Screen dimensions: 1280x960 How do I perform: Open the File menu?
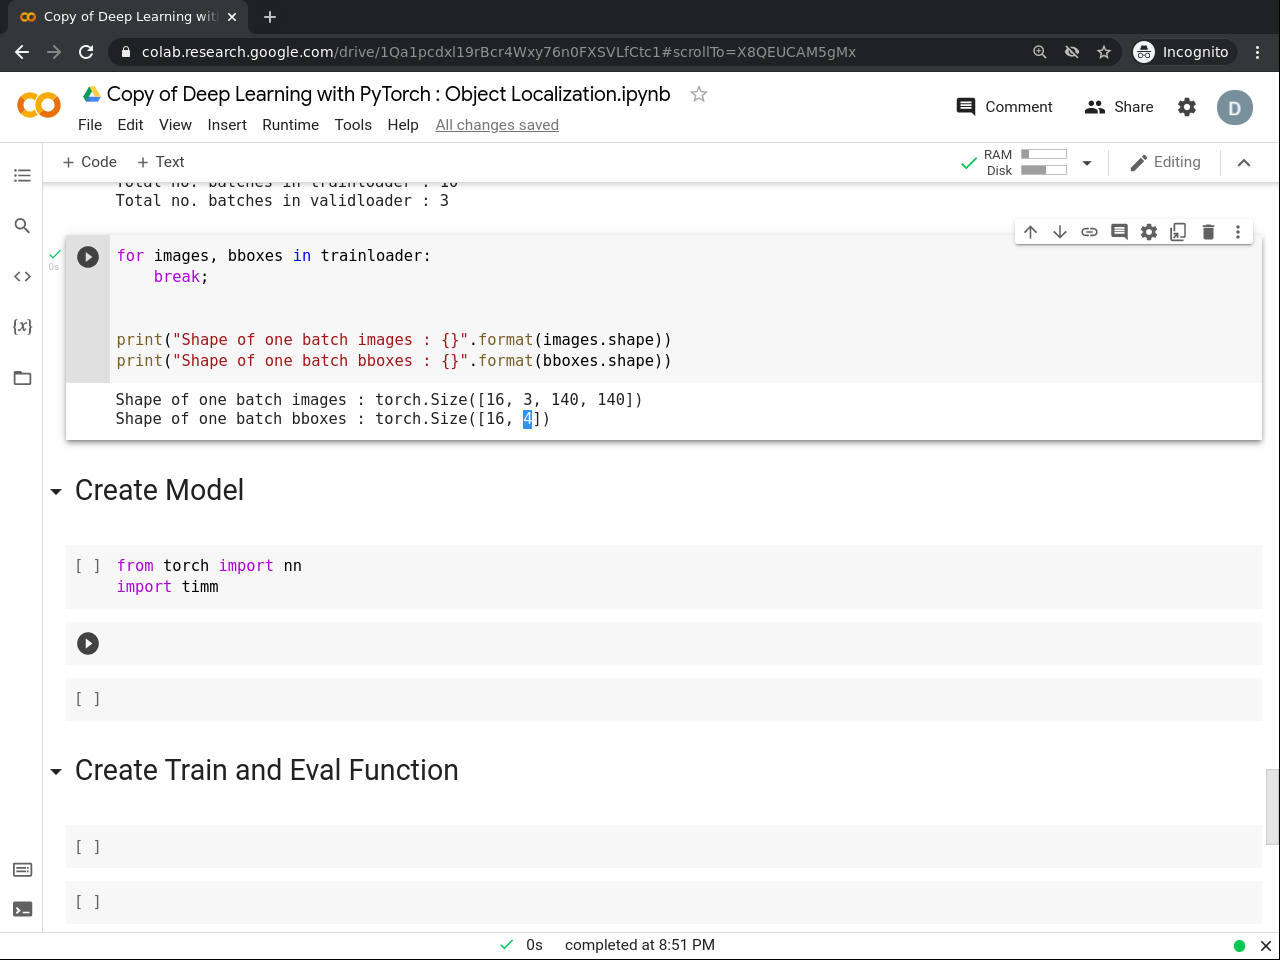point(90,125)
